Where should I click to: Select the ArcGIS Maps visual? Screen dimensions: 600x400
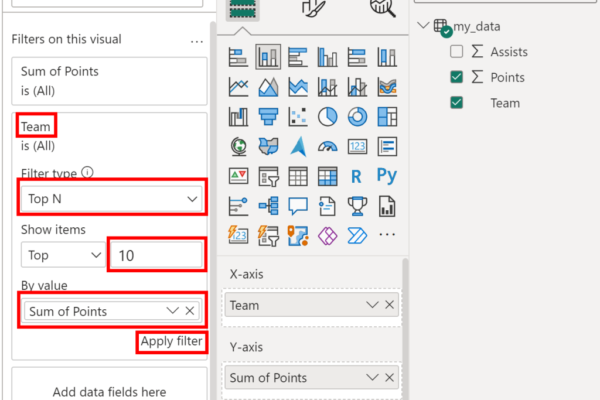click(298, 235)
